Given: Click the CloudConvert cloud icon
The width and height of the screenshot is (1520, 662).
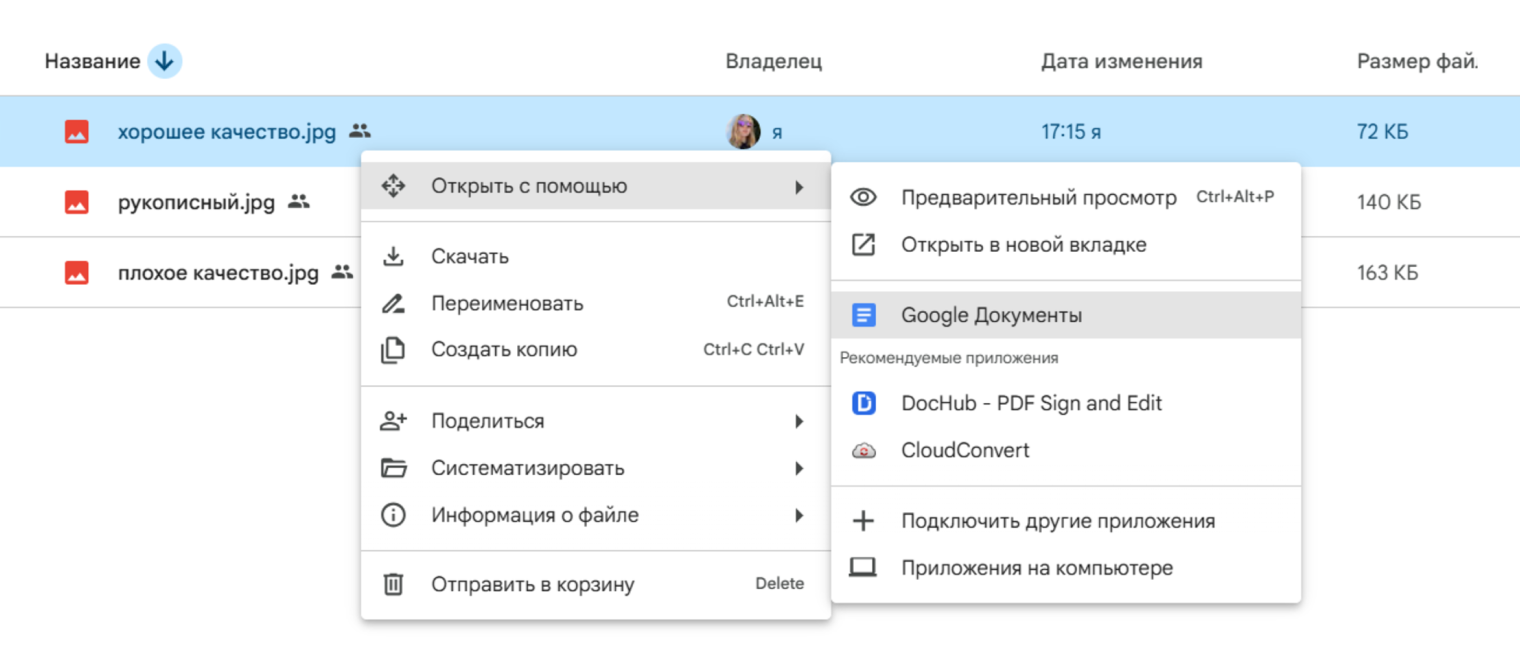Looking at the screenshot, I should [863, 451].
